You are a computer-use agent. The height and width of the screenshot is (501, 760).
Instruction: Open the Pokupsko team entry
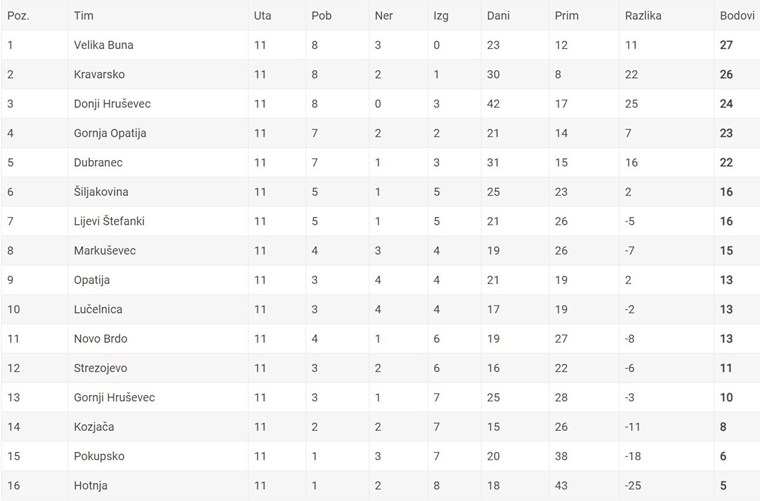point(98,457)
